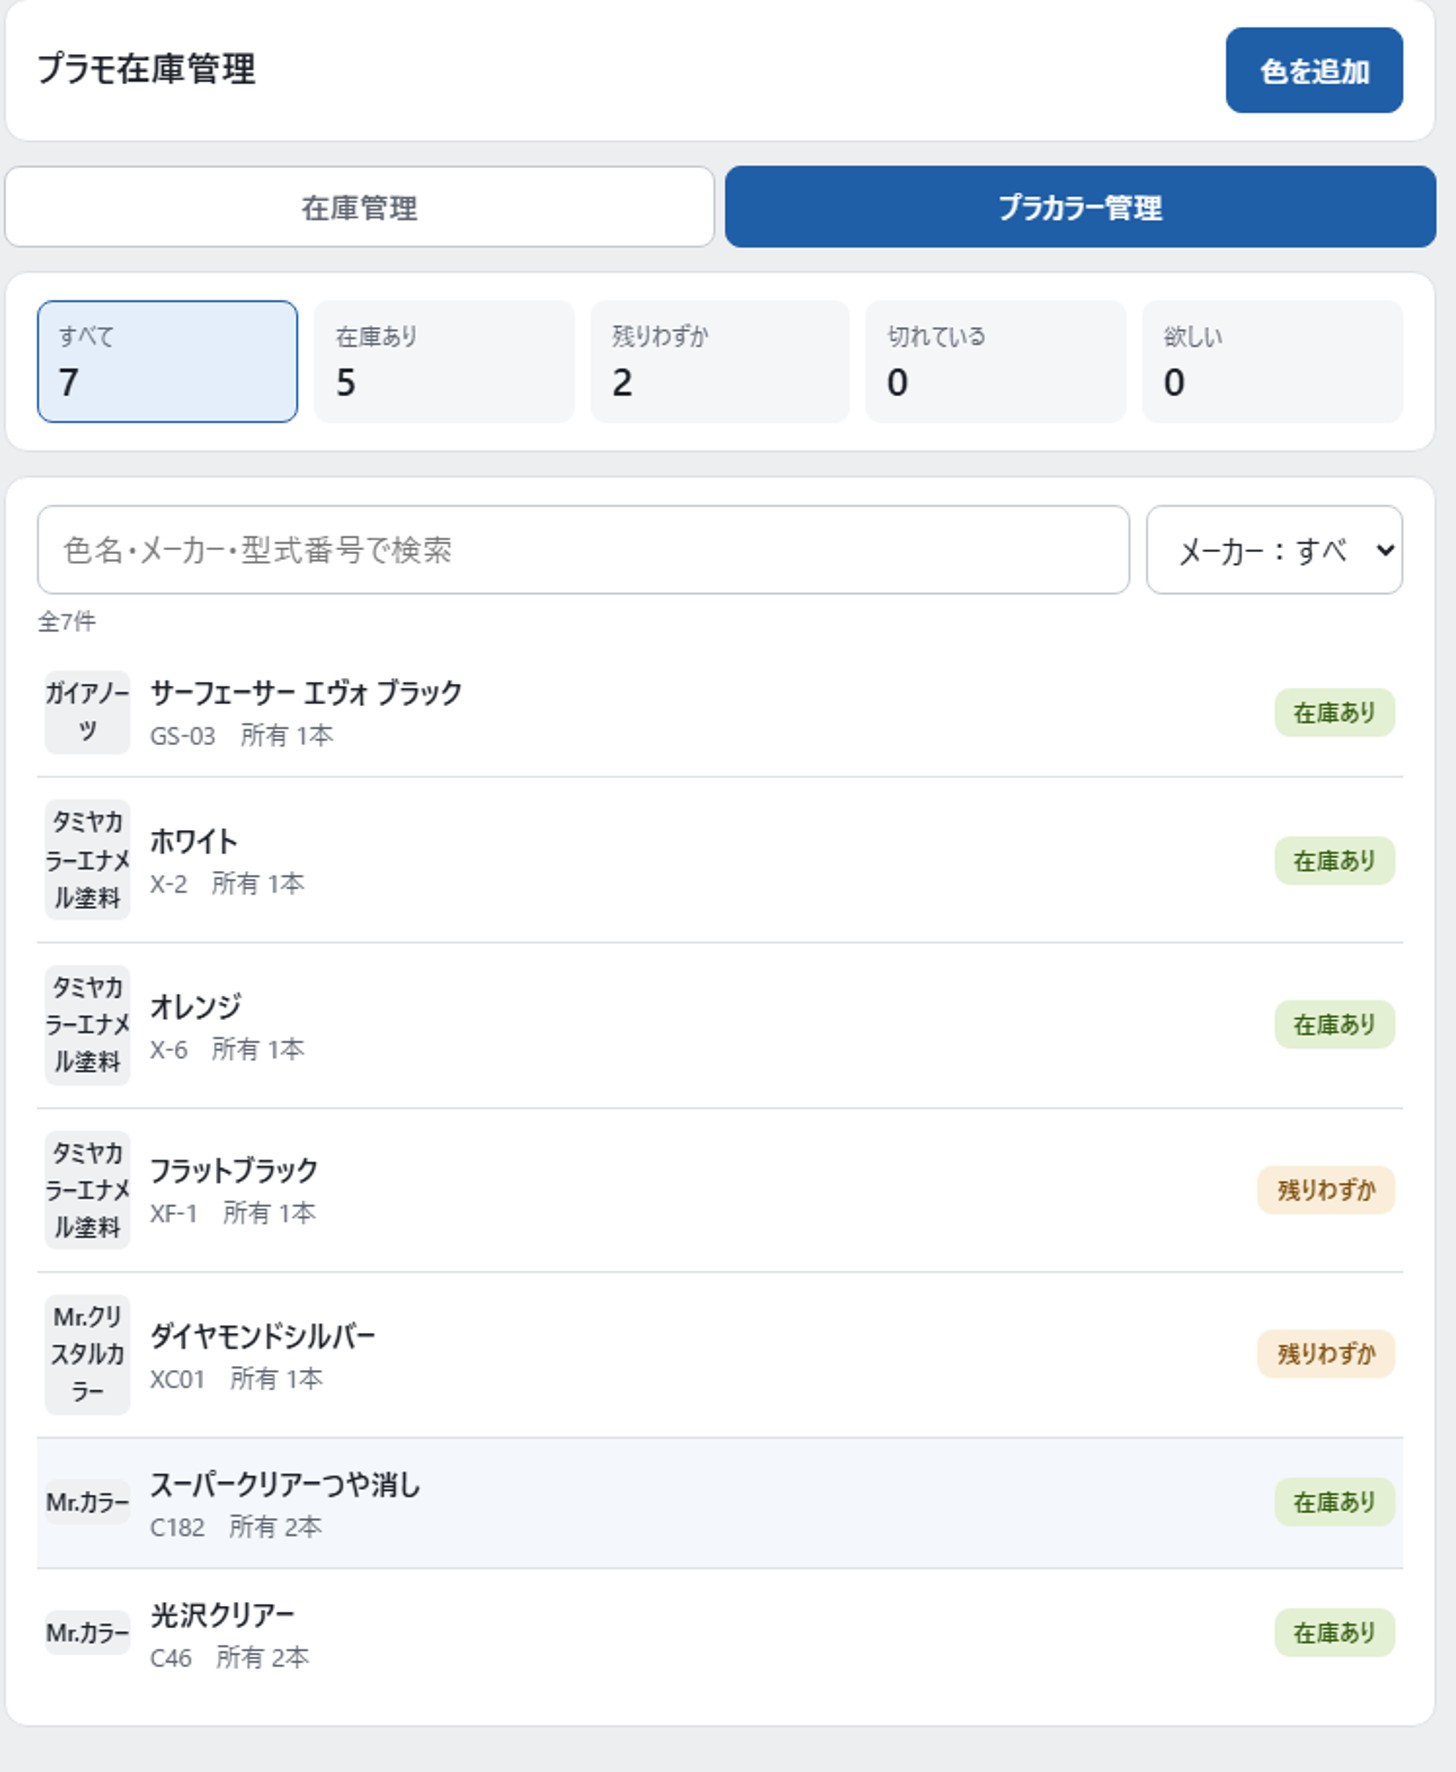Viewport: 1456px width, 1772px height.
Task: Select the プラカラー管理 tab
Action: click(x=1080, y=207)
